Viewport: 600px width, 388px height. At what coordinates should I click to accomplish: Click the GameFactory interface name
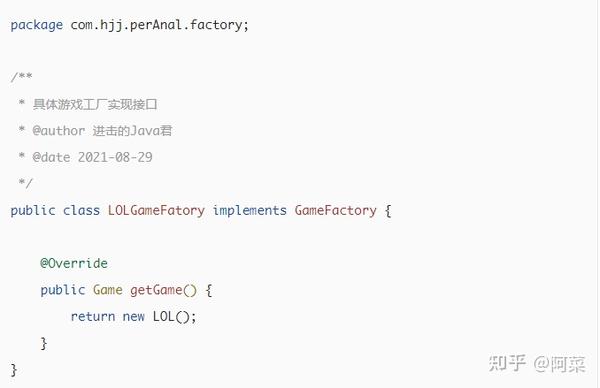point(336,210)
